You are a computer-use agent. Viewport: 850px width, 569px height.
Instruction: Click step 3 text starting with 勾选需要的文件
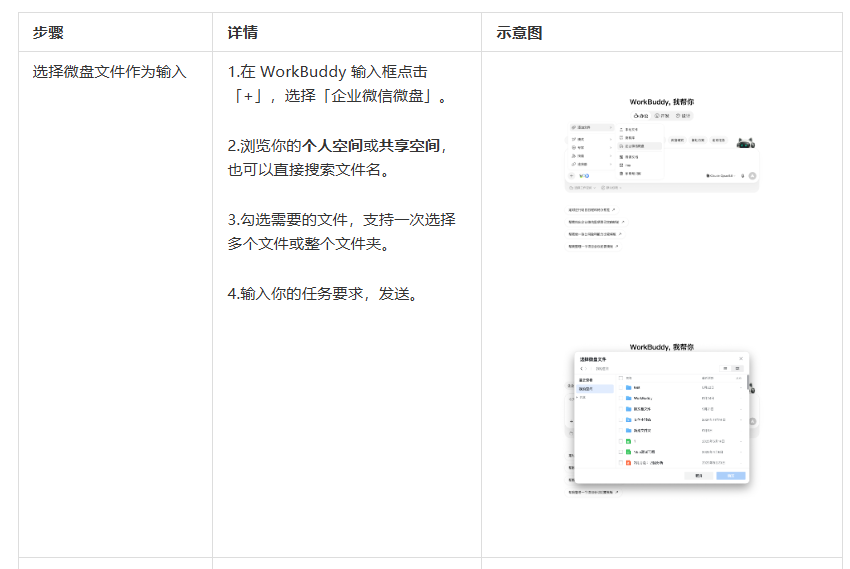click(x=342, y=231)
